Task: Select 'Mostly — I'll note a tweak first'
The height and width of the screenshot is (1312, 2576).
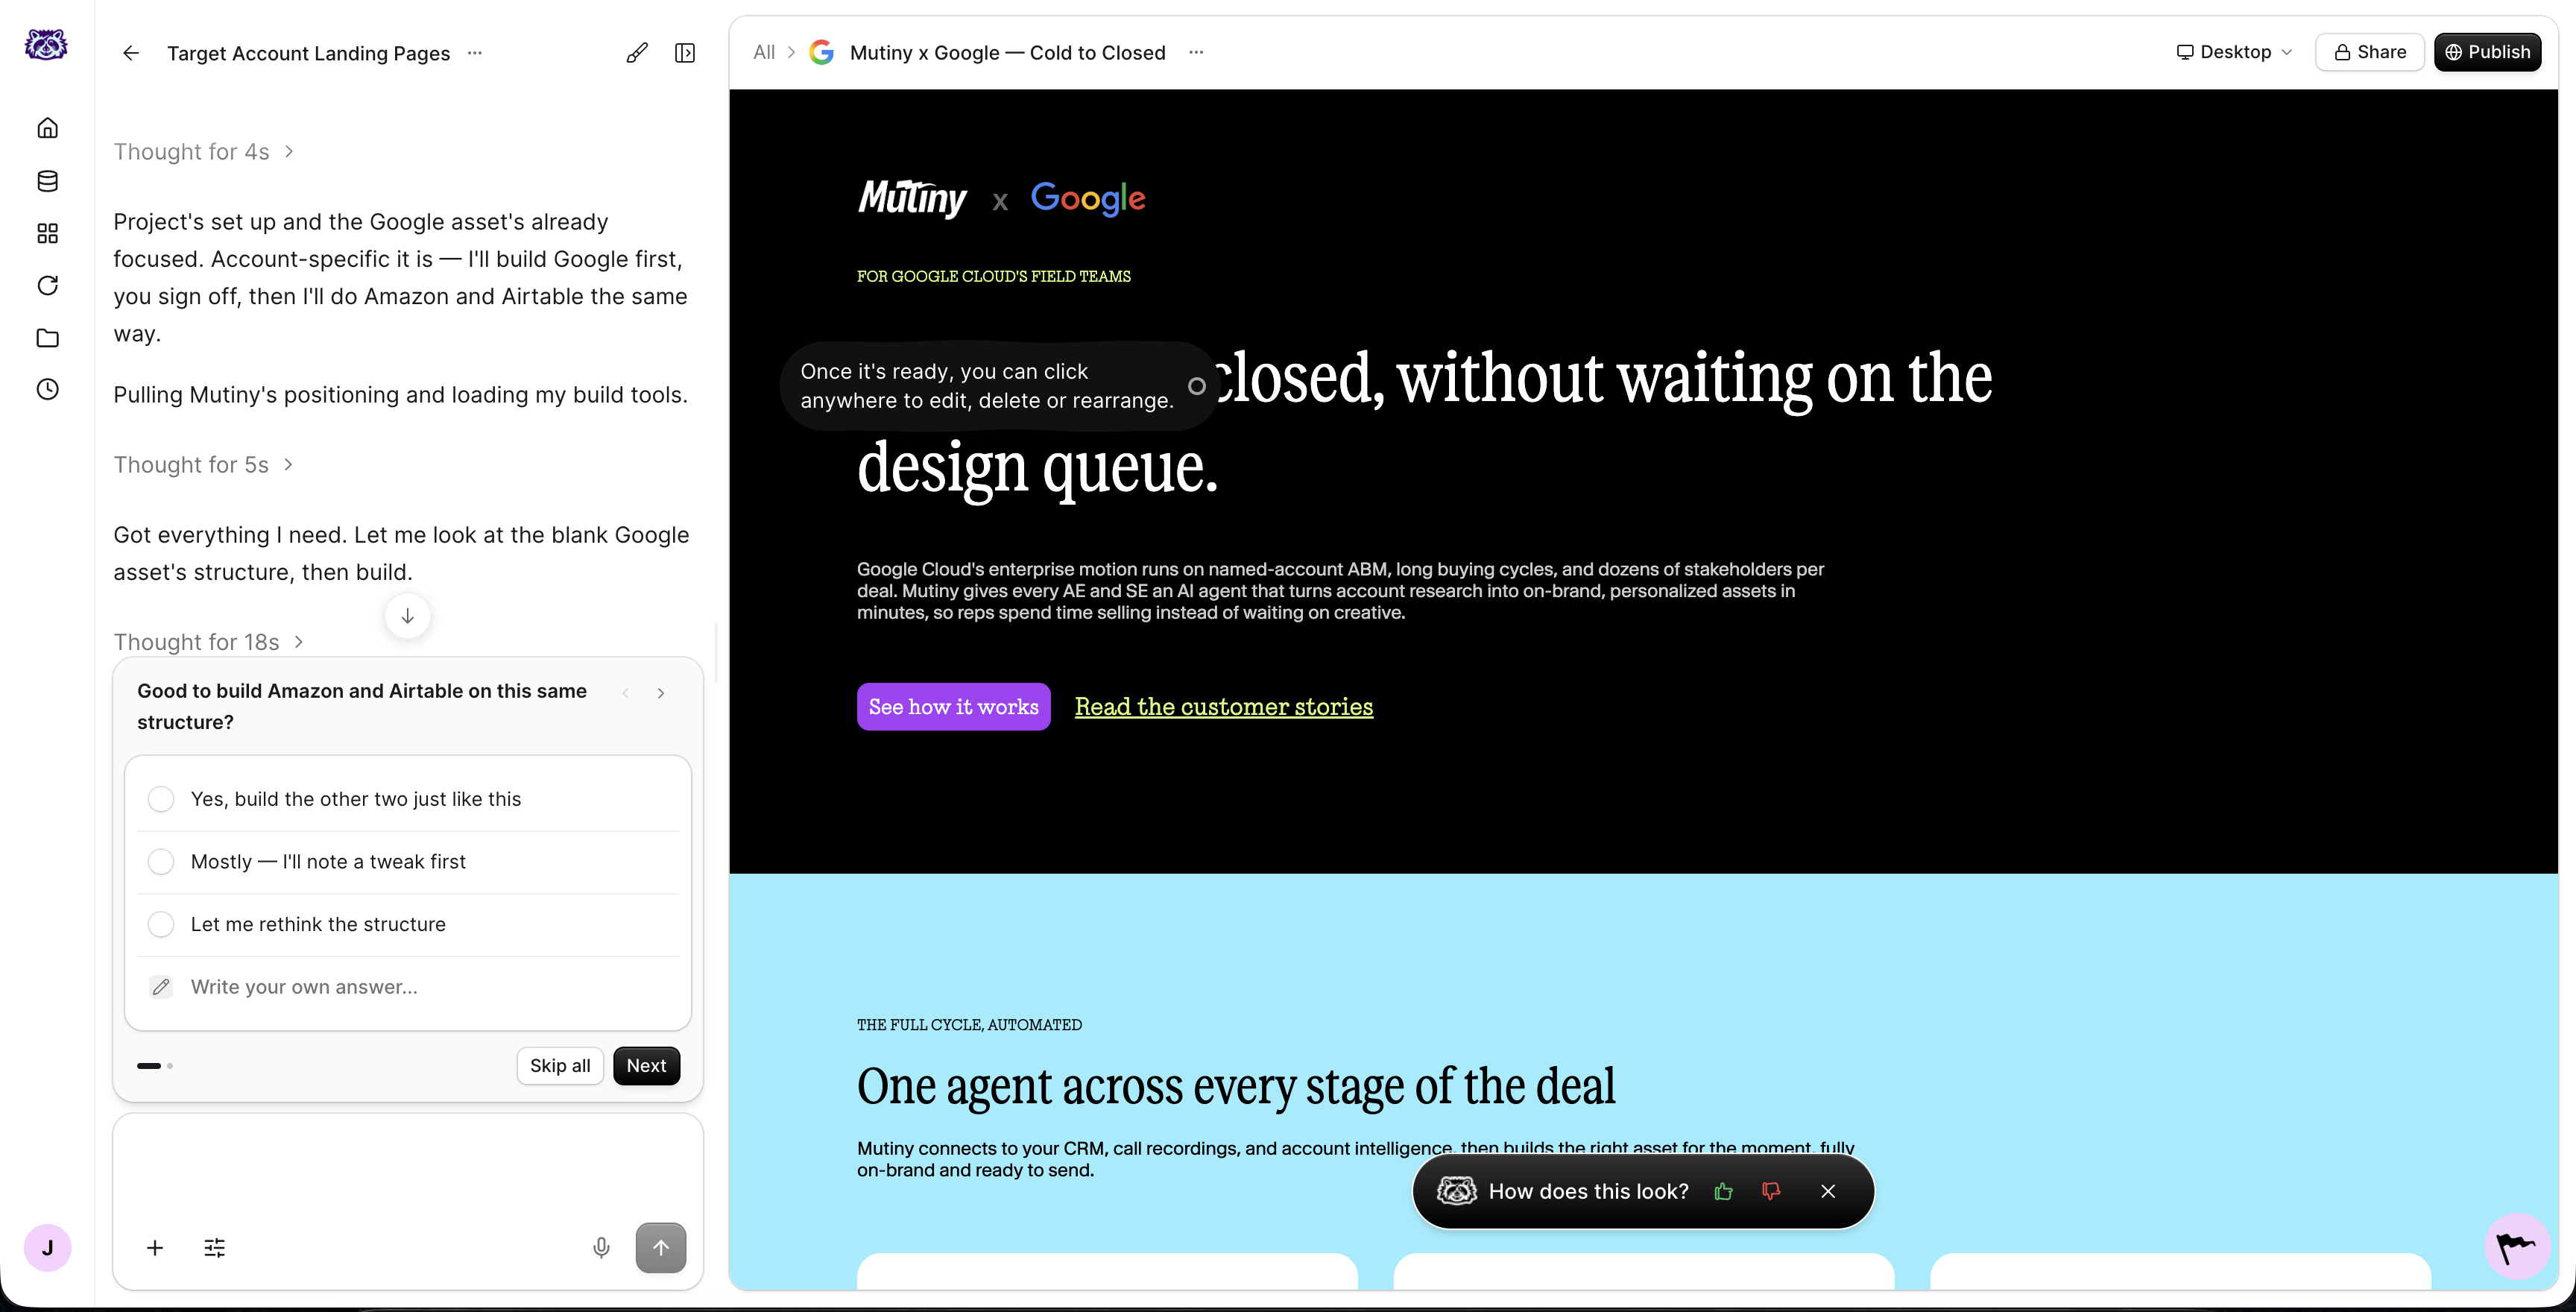Action: pyautogui.click(x=408, y=862)
